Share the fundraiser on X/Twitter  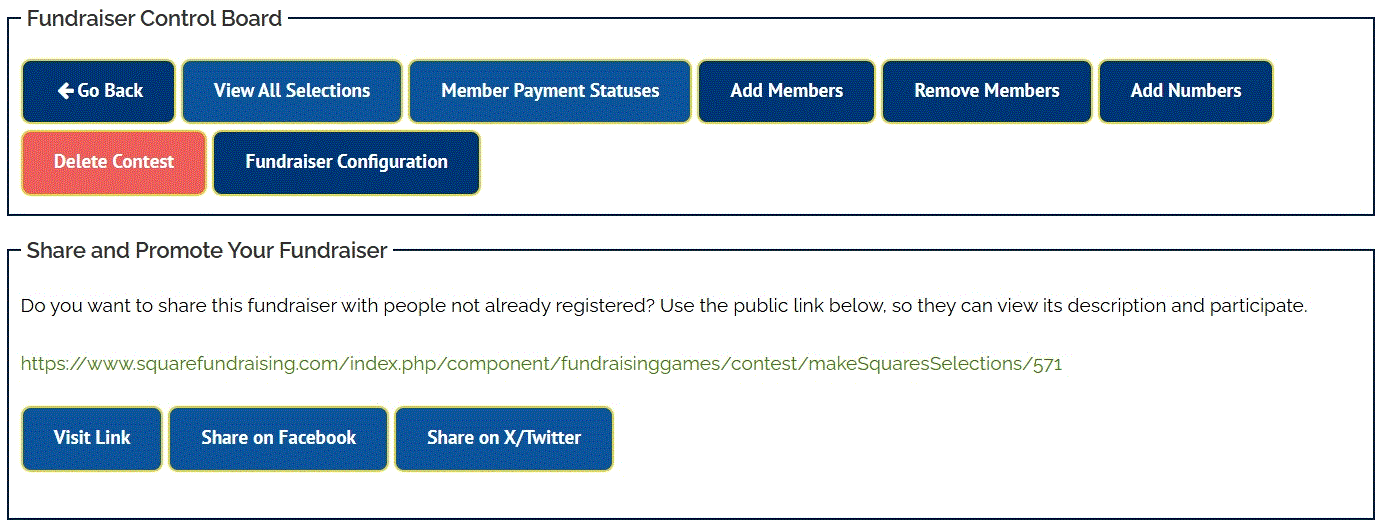pos(504,438)
